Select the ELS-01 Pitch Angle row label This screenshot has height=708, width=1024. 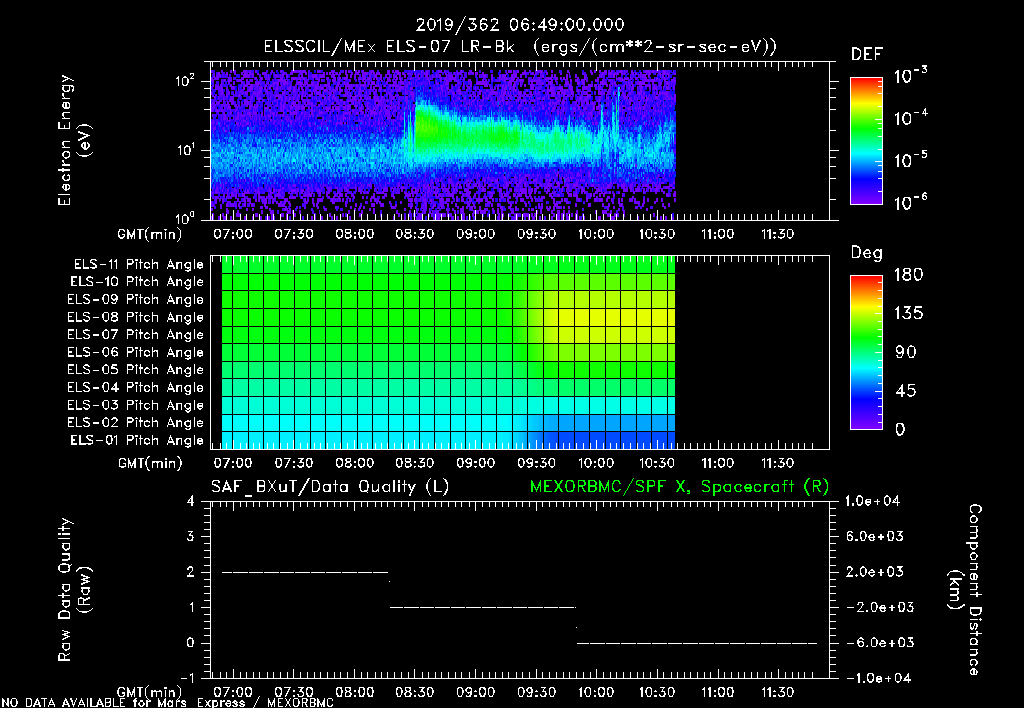[x=138, y=440]
